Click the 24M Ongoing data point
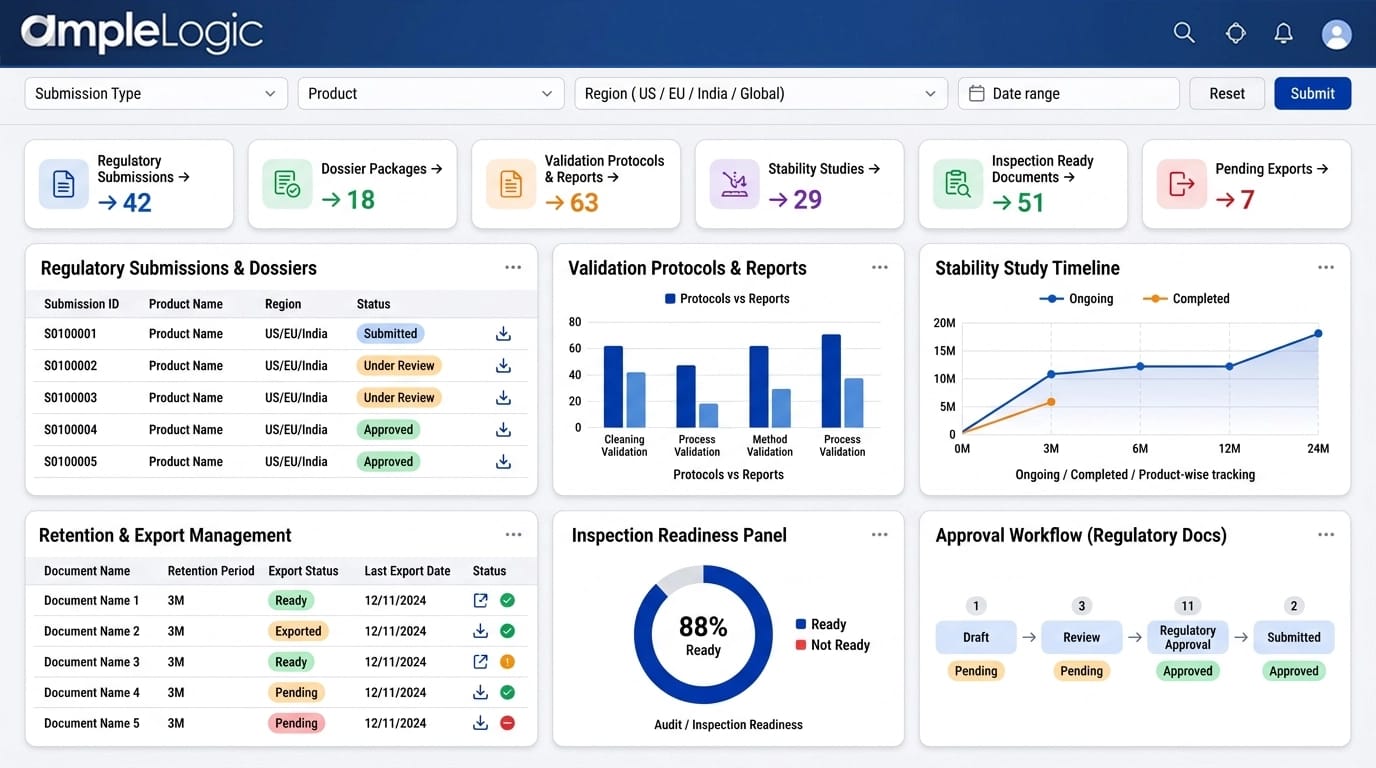 1318,334
